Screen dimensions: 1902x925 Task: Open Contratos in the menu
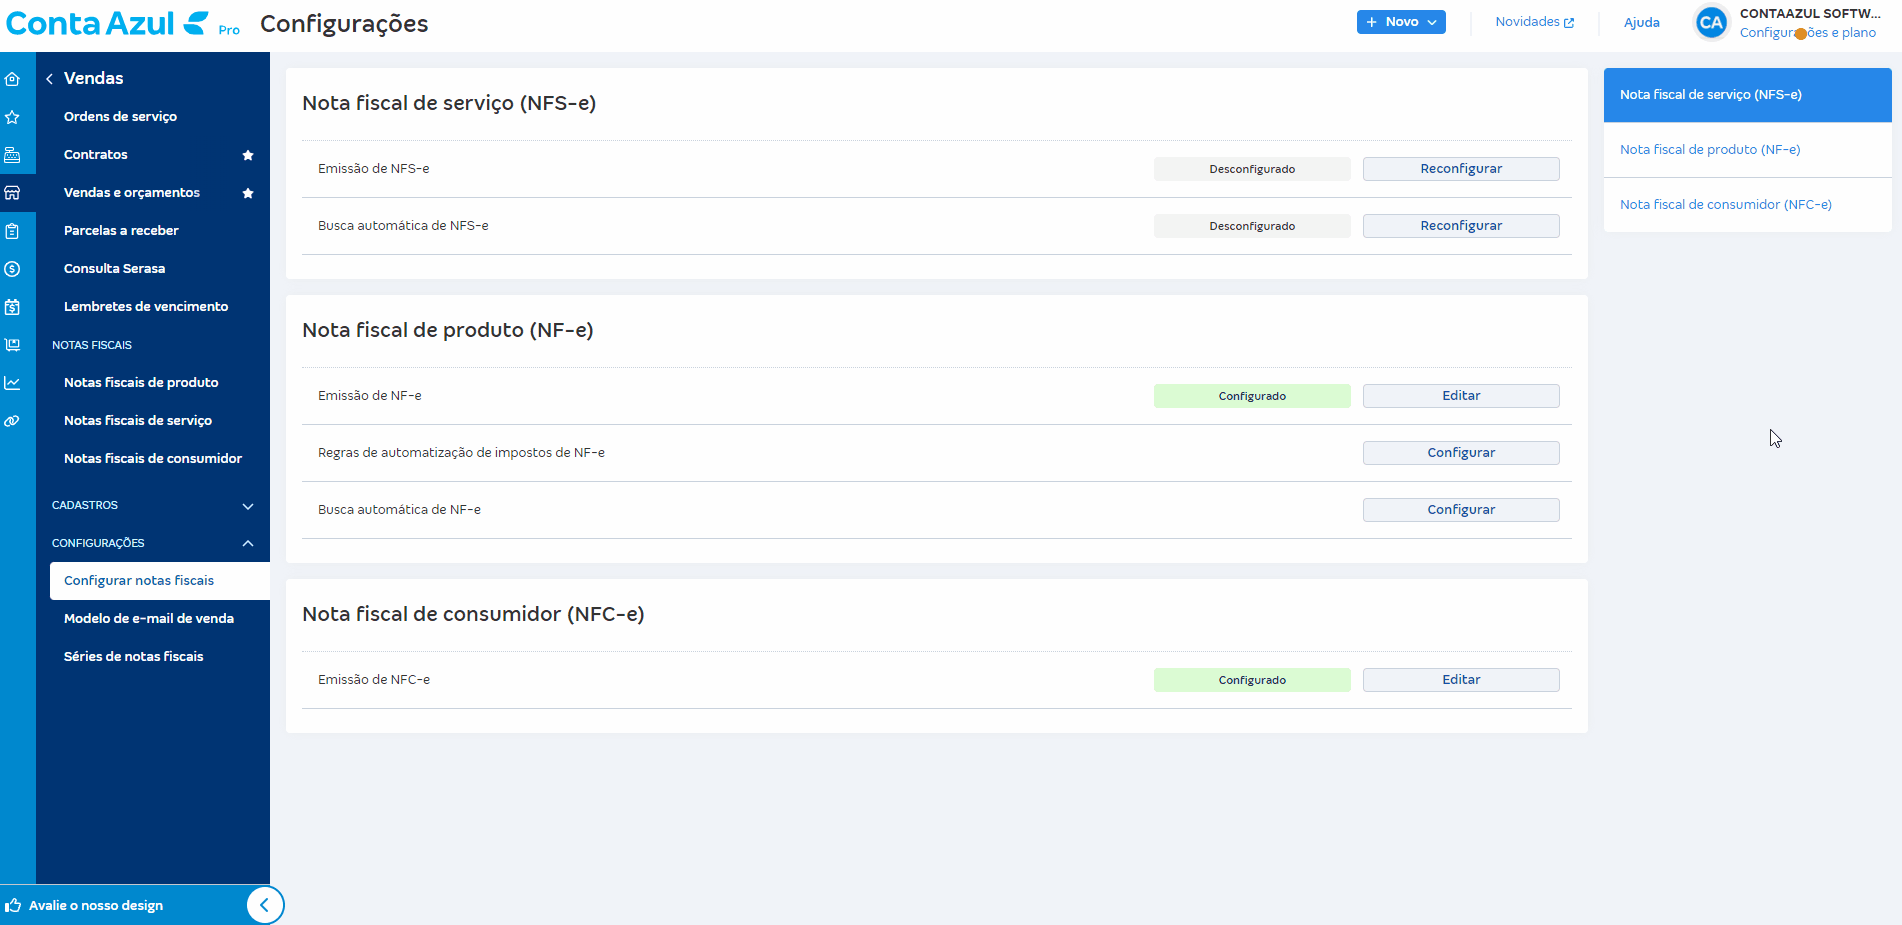96,155
